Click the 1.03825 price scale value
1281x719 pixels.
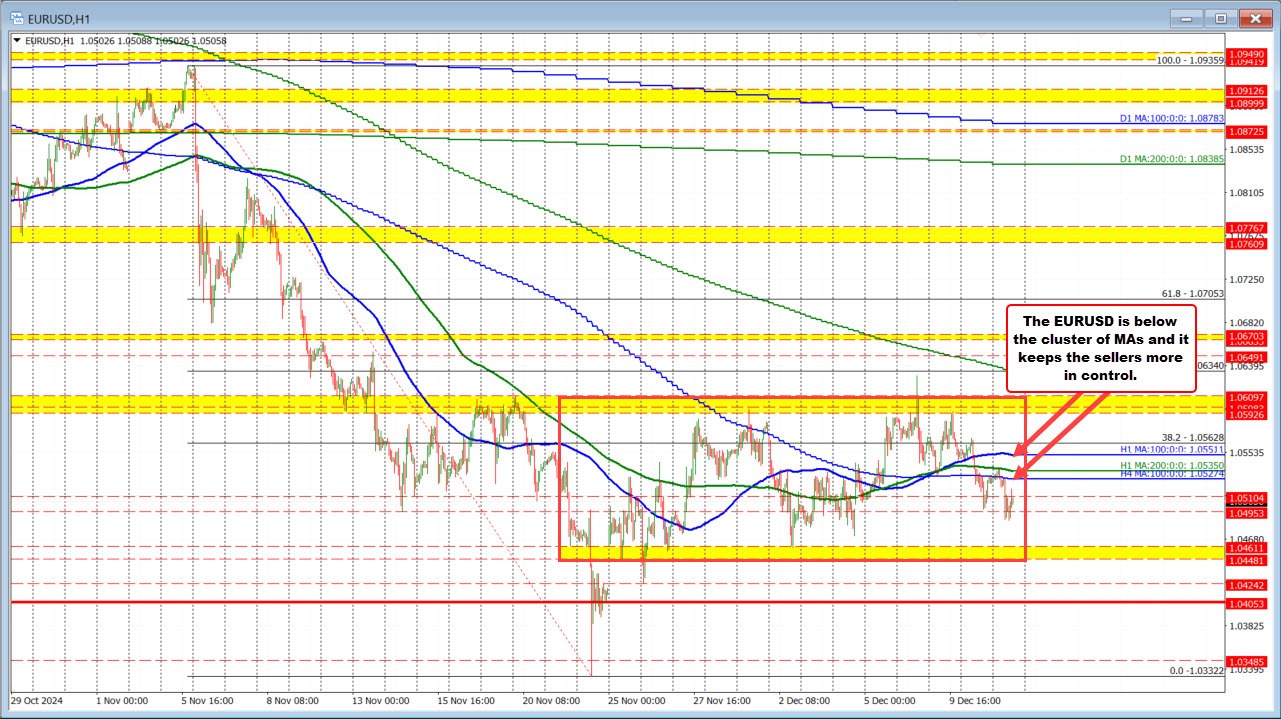tap(1248, 626)
